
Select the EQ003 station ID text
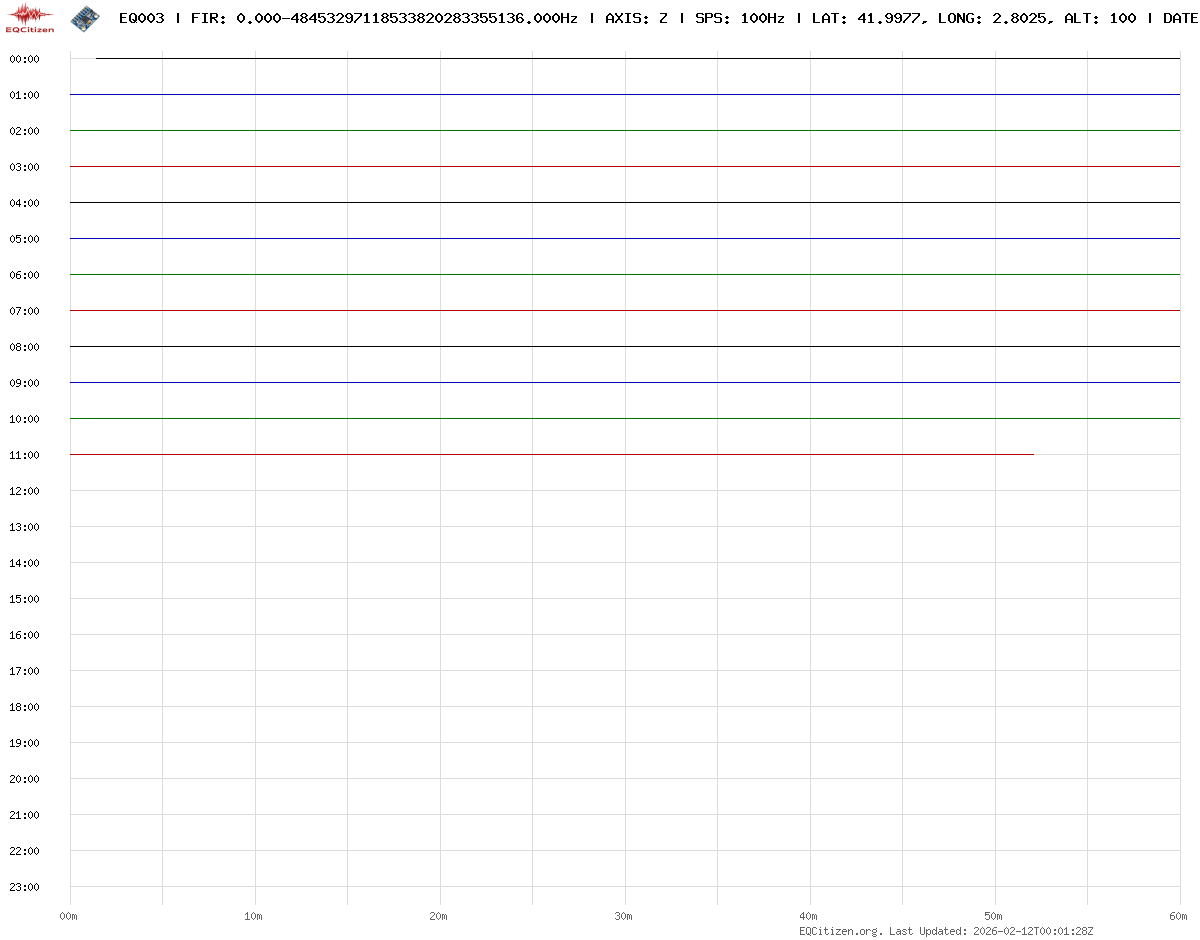tap(141, 18)
